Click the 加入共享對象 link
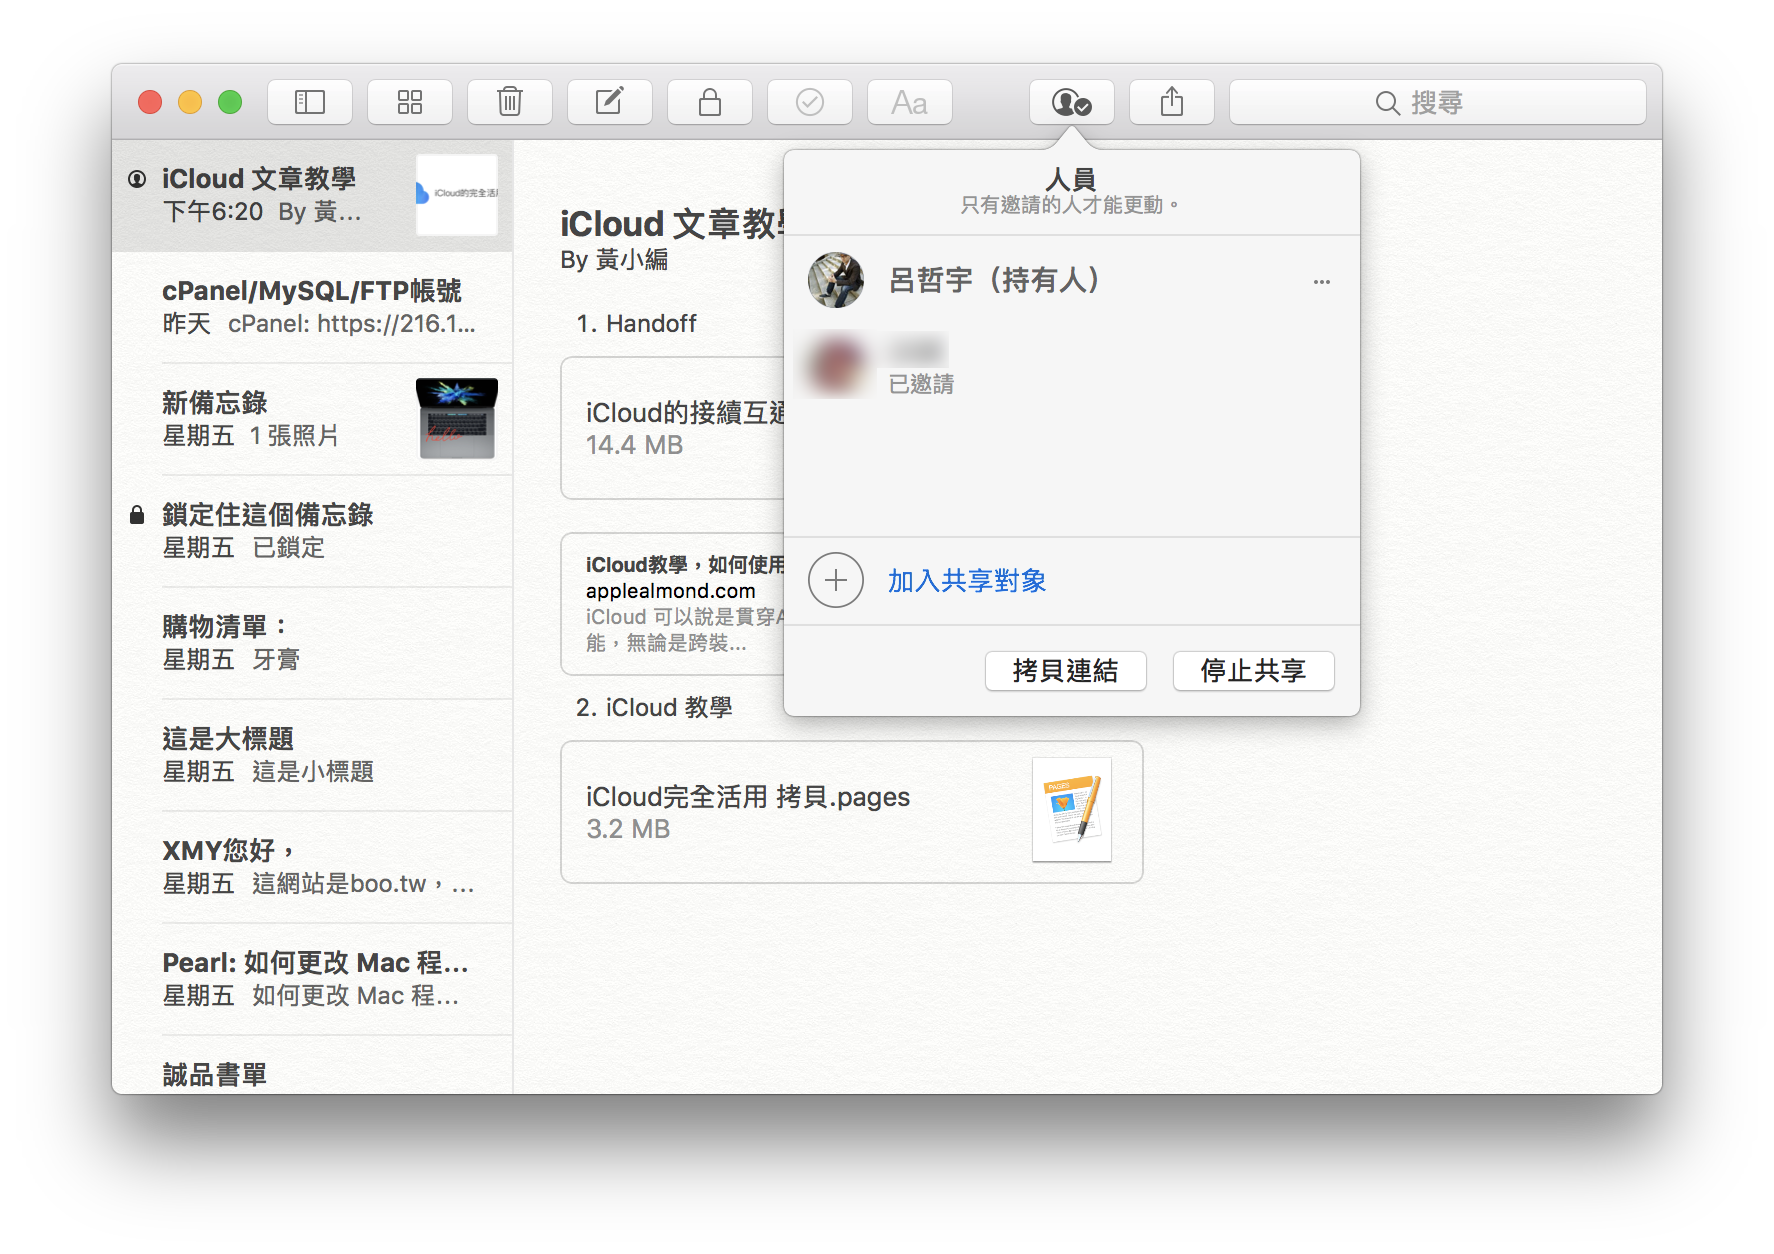The height and width of the screenshot is (1254, 1774). 967,581
